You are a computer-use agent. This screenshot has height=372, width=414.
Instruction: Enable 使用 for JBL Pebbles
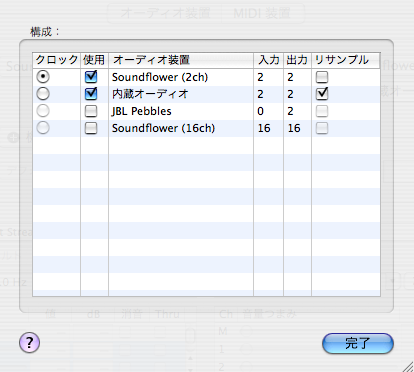click(91, 111)
